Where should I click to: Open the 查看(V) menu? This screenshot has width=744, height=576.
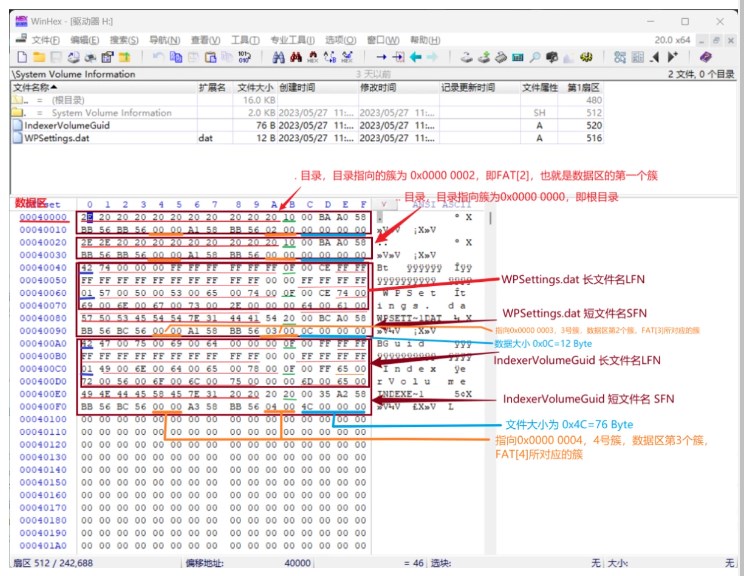click(205, 40)
